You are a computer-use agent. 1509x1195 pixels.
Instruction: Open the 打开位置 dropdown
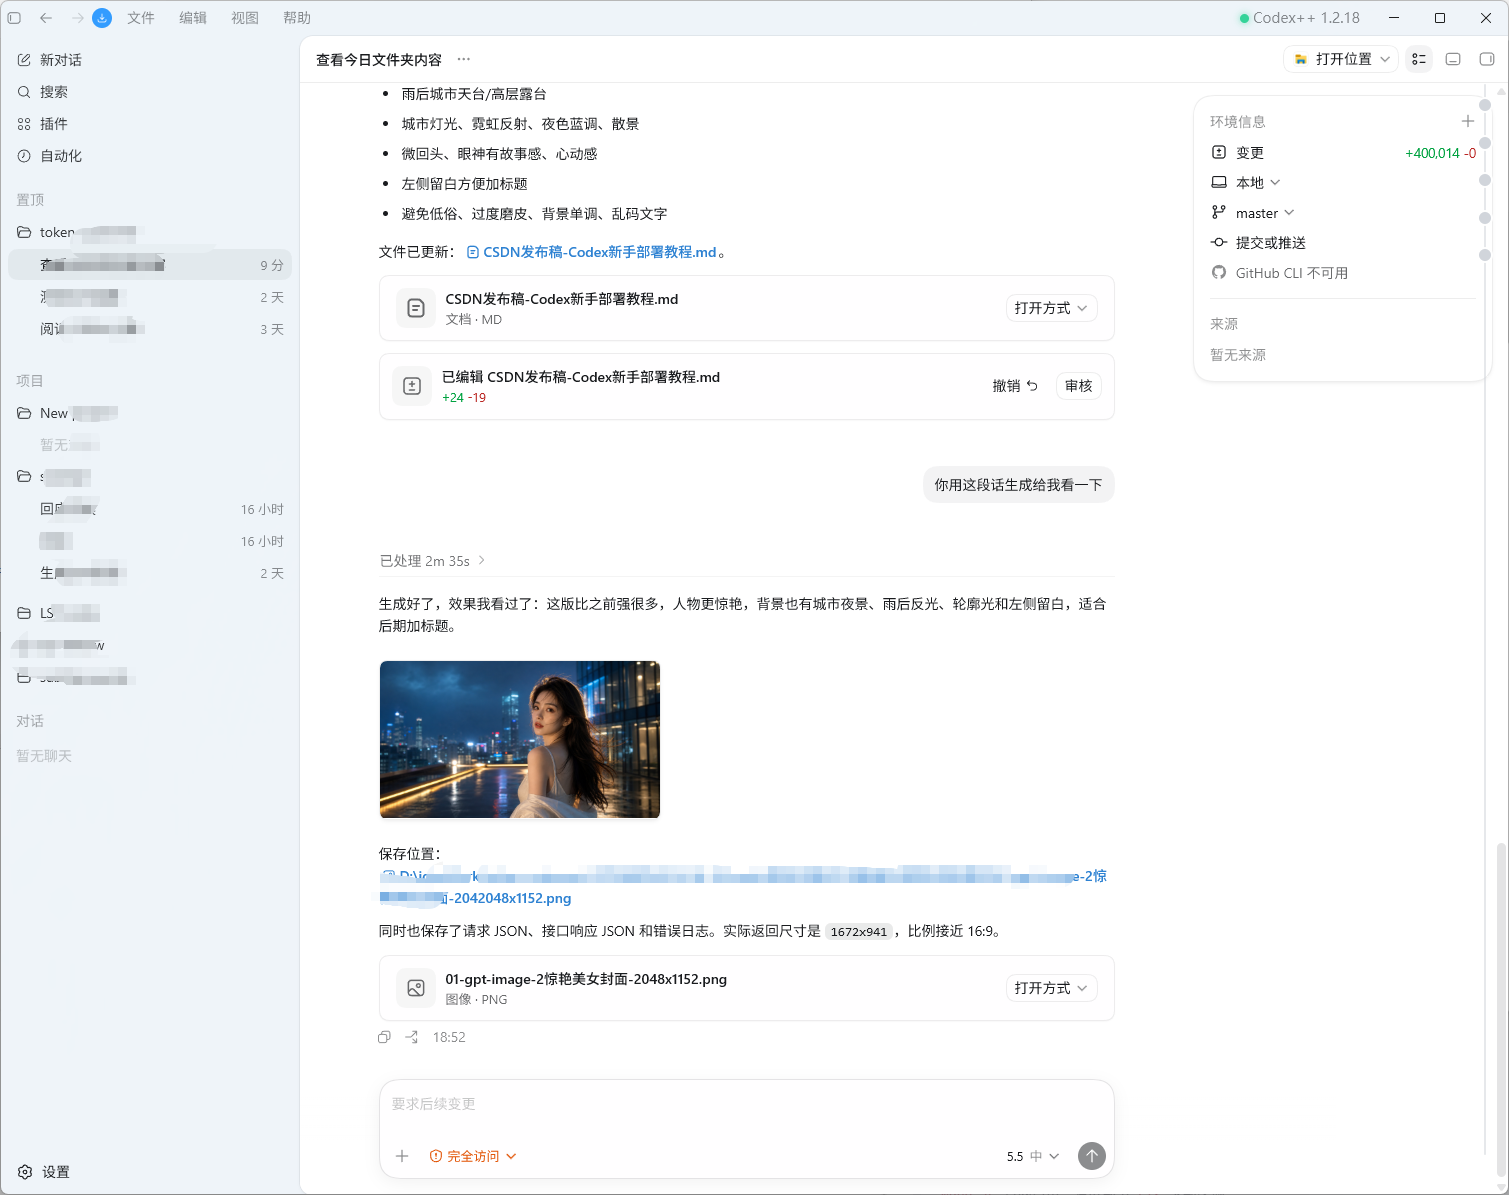(x=1341, y=59)
